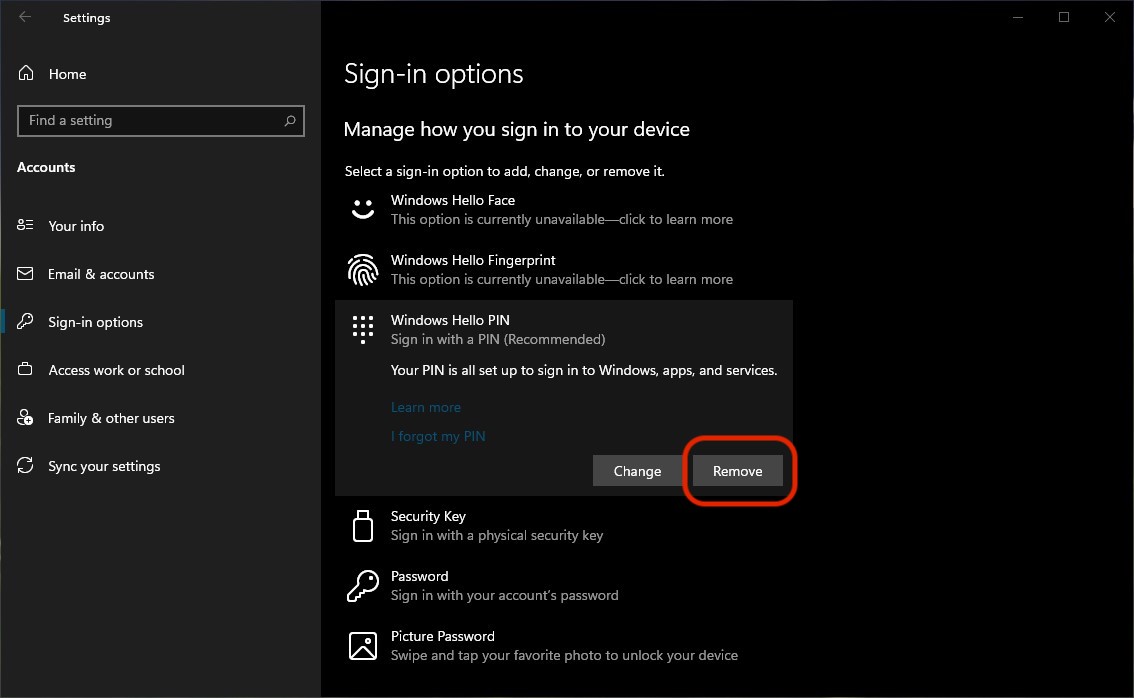Expand Windows Hello Fingerprint option
1134x698 pixels.
pos(564,270)
